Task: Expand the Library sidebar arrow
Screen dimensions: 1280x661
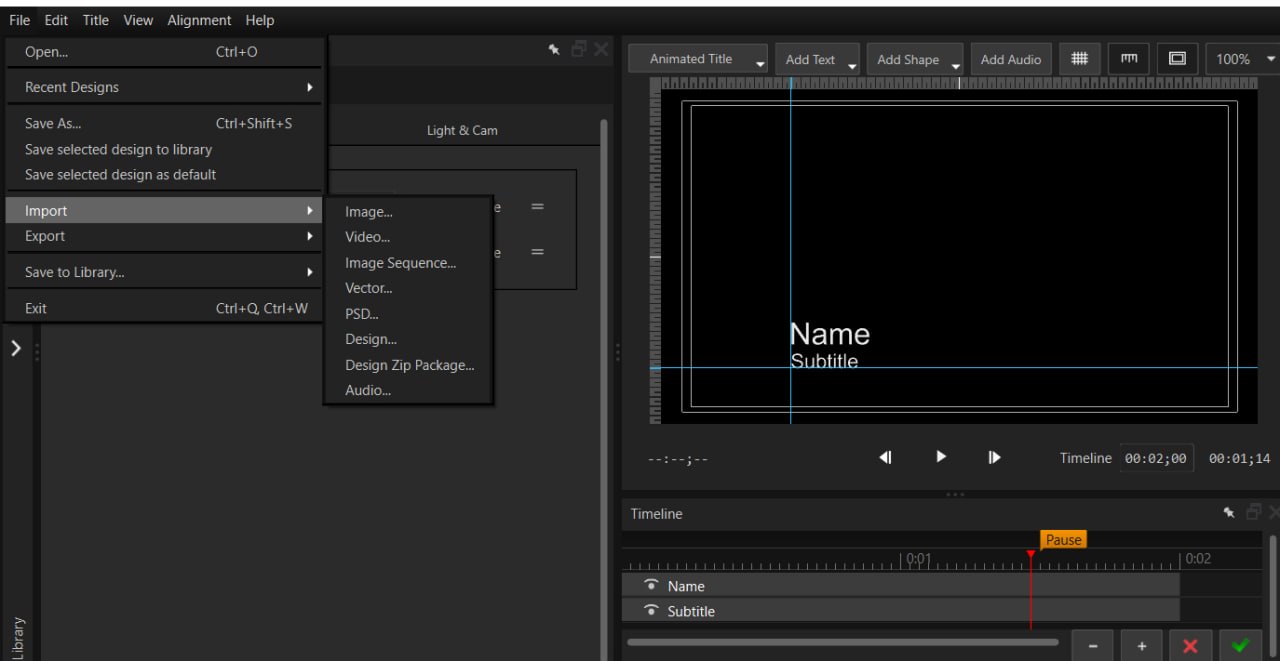Action: [16, 349]
